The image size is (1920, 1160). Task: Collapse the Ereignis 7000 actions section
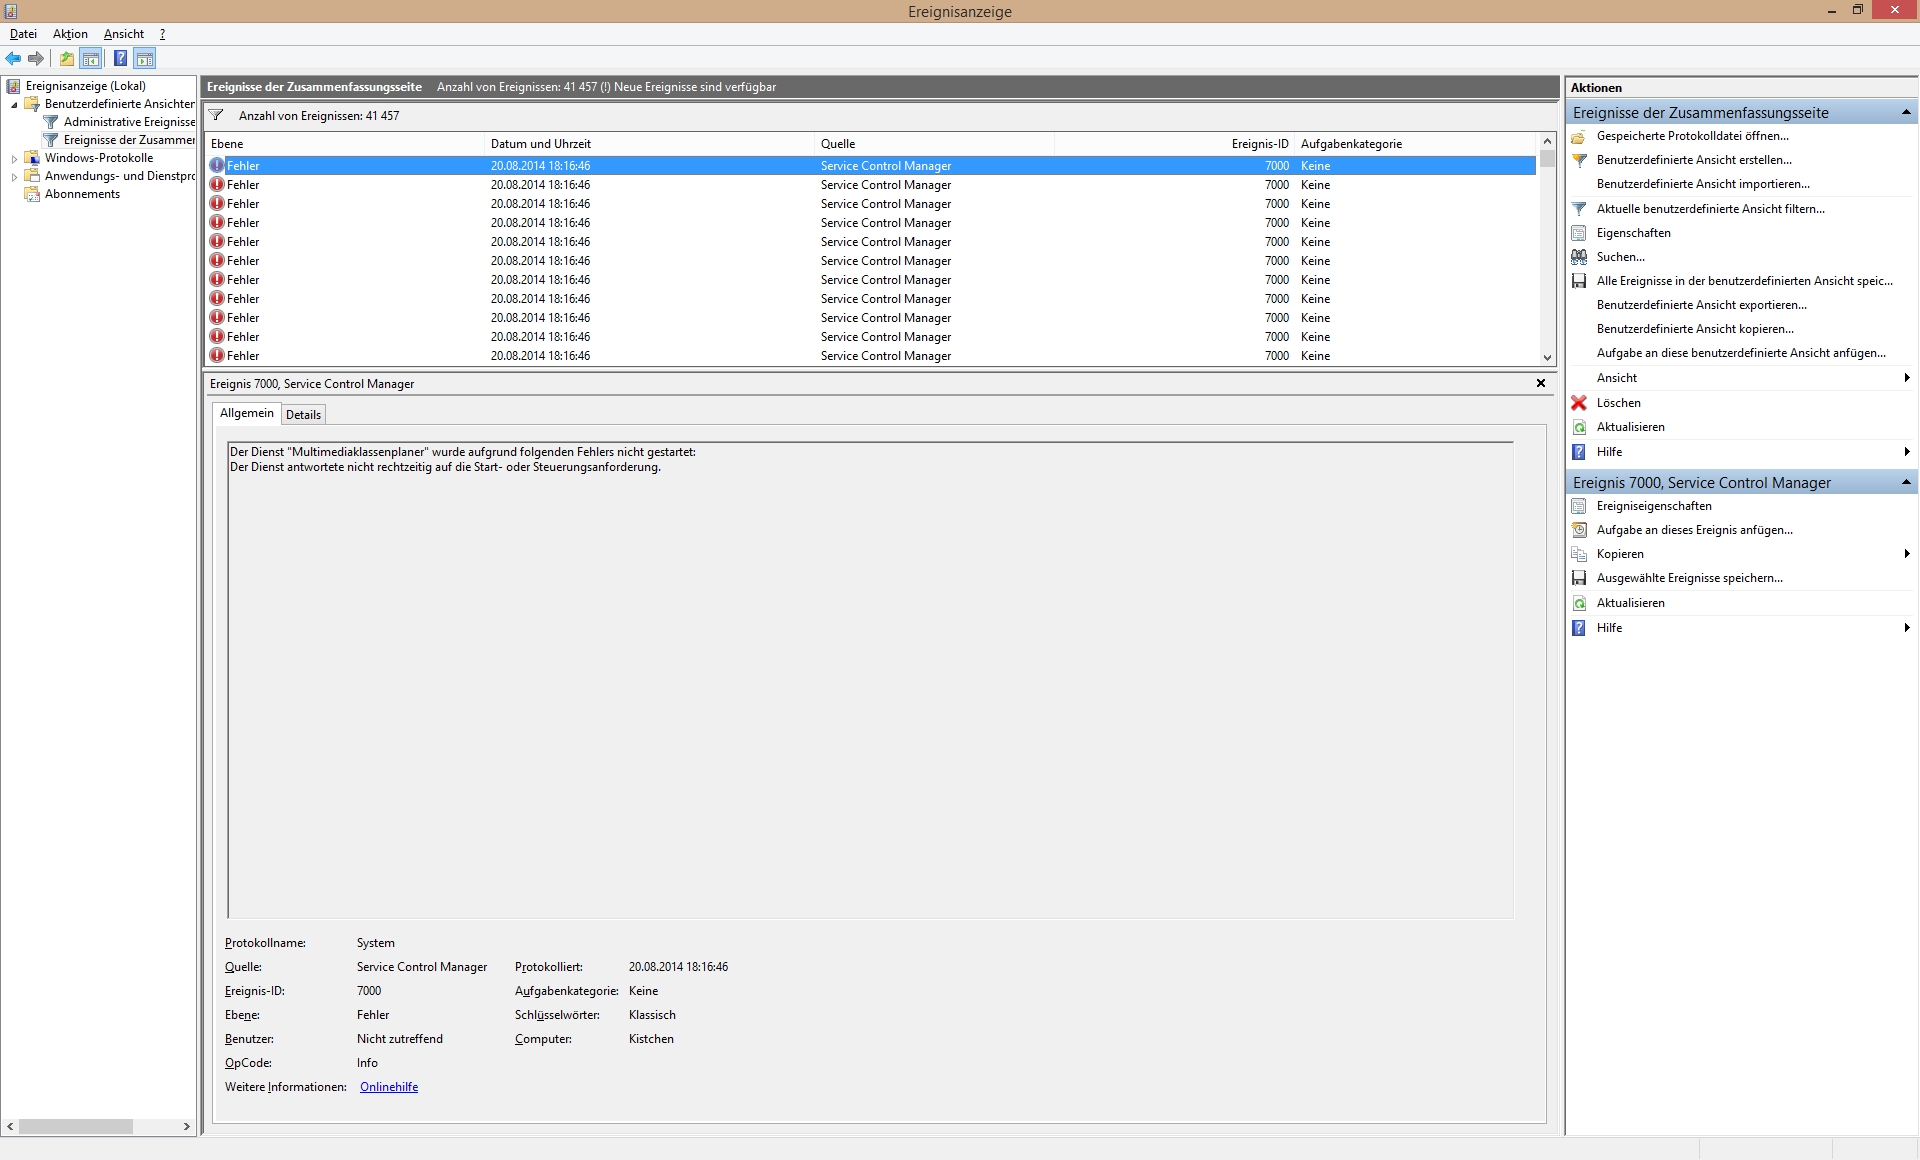point(1906,482)
